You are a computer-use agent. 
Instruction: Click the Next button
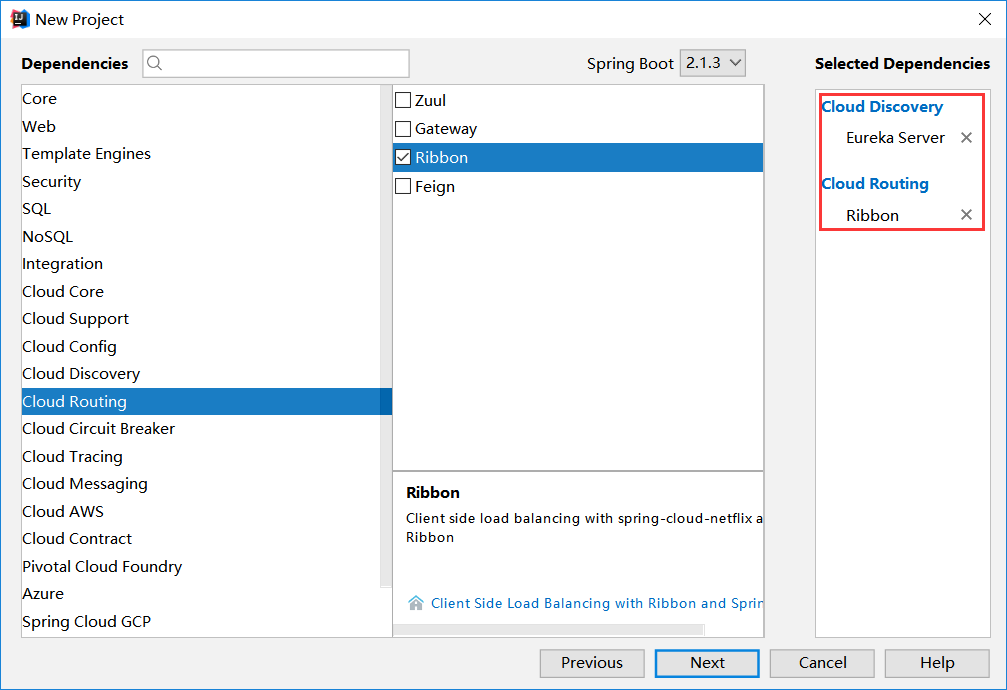click(x=707, y=663)
